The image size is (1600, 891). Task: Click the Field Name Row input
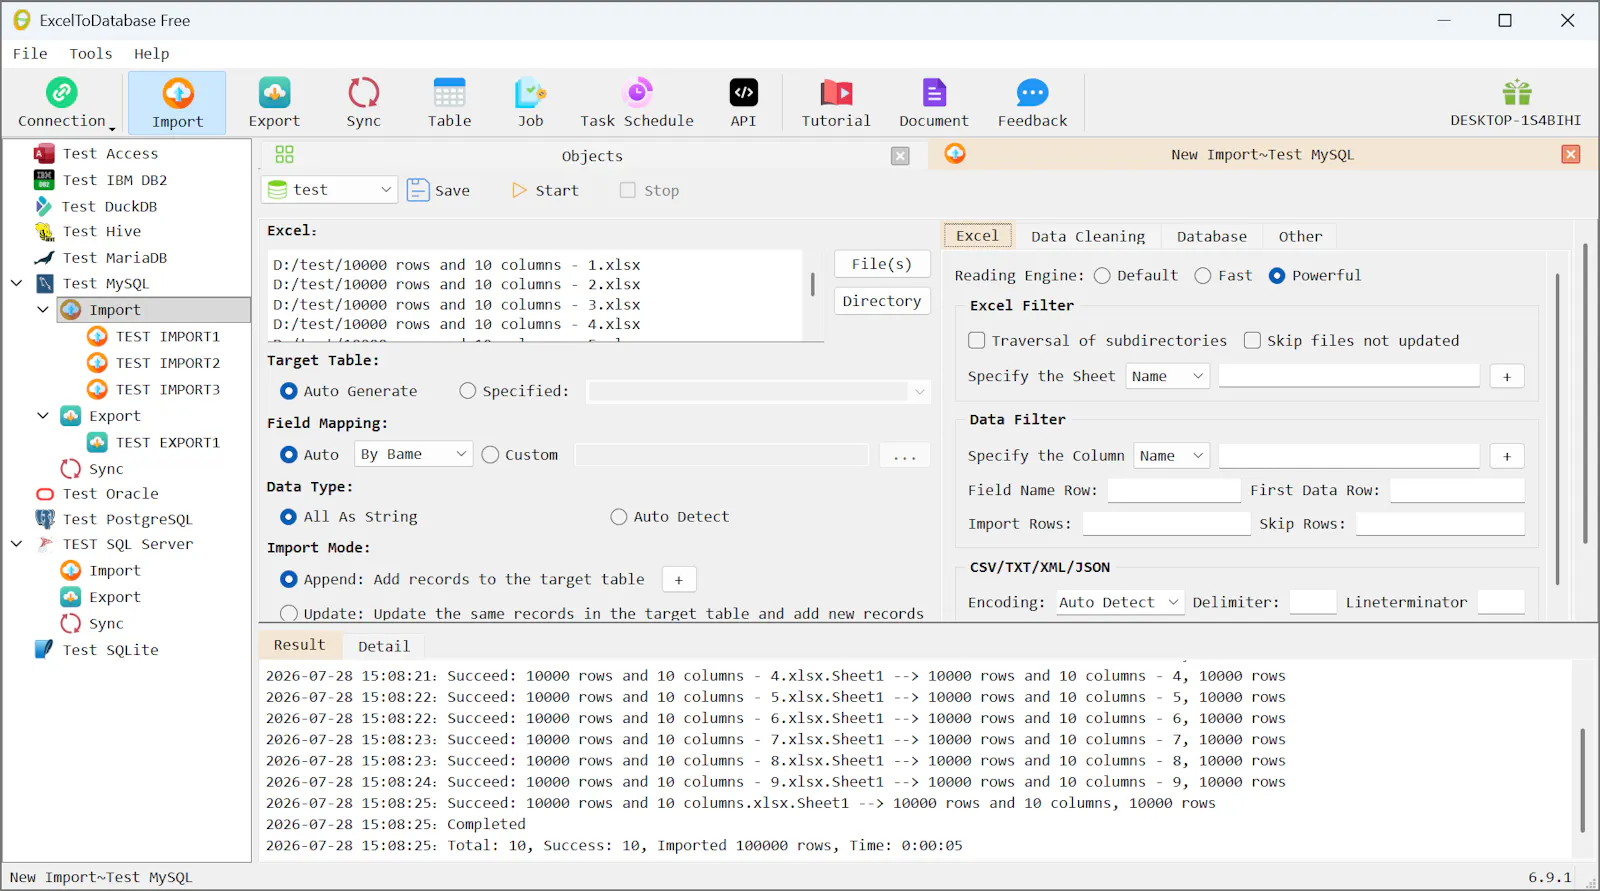coord(1174,490)
